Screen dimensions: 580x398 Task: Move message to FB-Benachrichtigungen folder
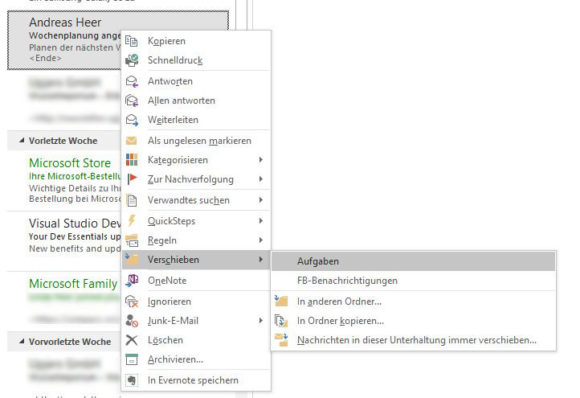414,280
